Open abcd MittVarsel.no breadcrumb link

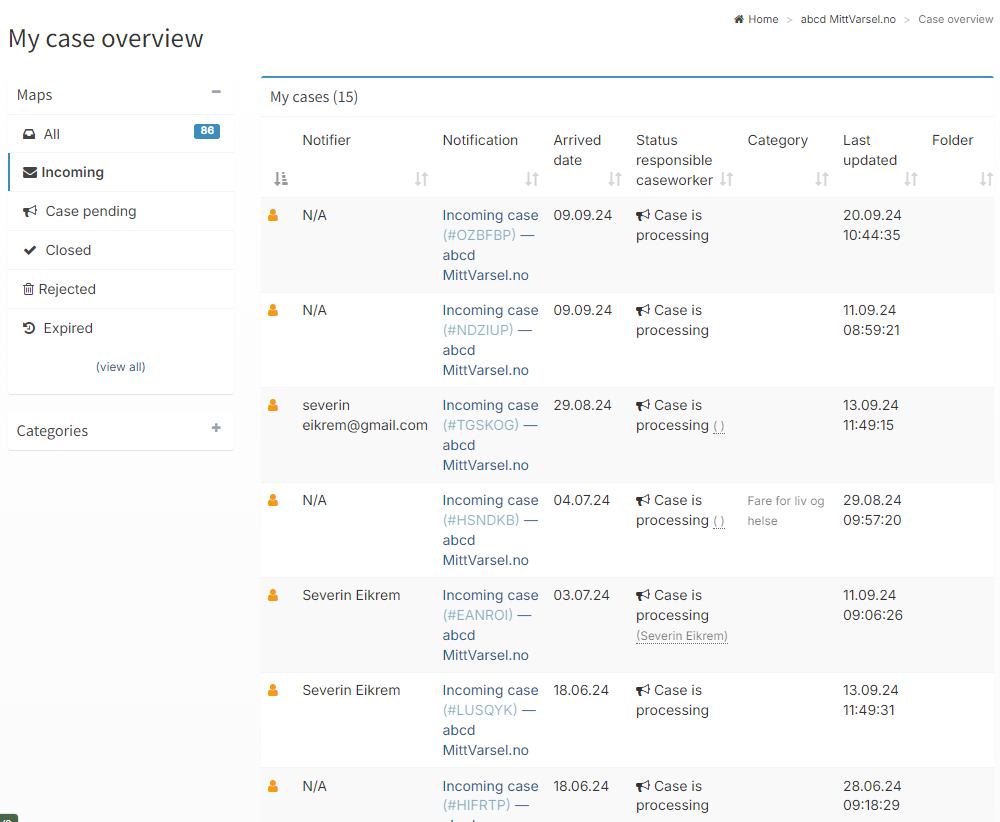pyautogui.click(x=848, y=19)
